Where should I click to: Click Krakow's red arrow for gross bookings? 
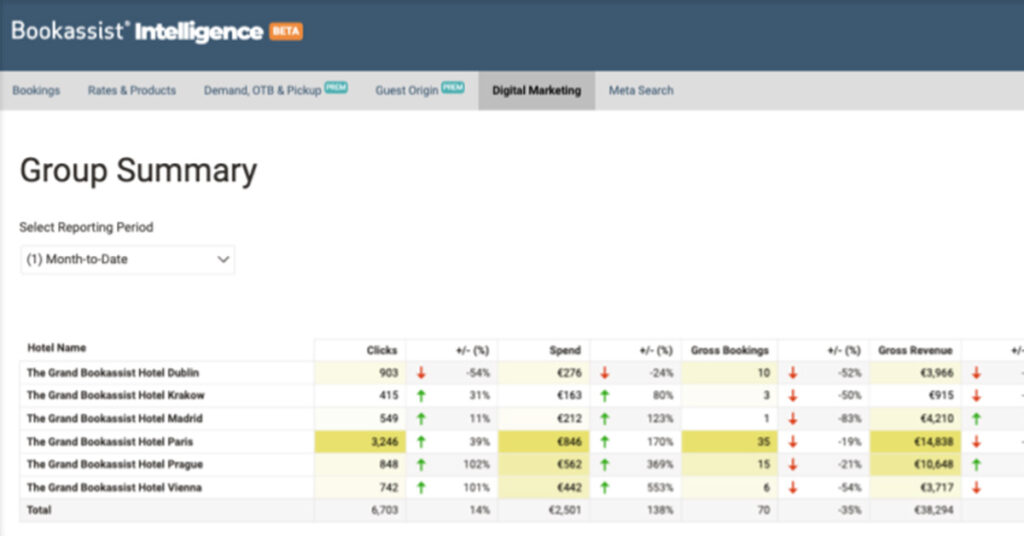click(x=793, y=396)
